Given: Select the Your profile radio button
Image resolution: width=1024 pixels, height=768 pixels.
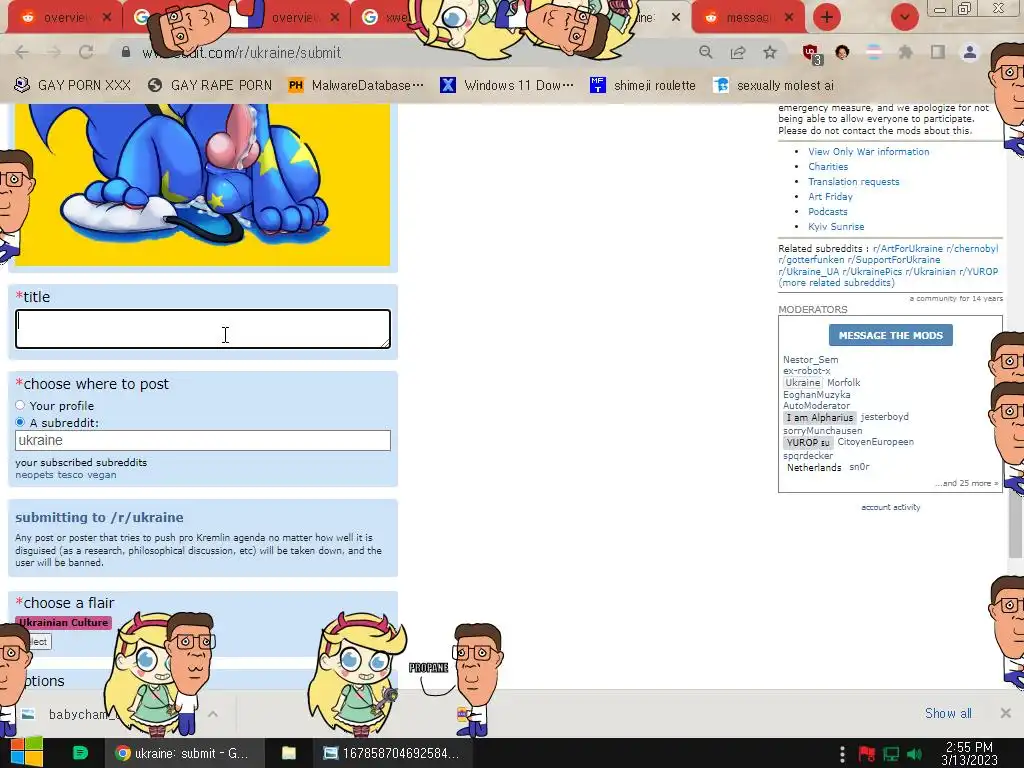Looking at the screenshot, I should pos(20,406).
